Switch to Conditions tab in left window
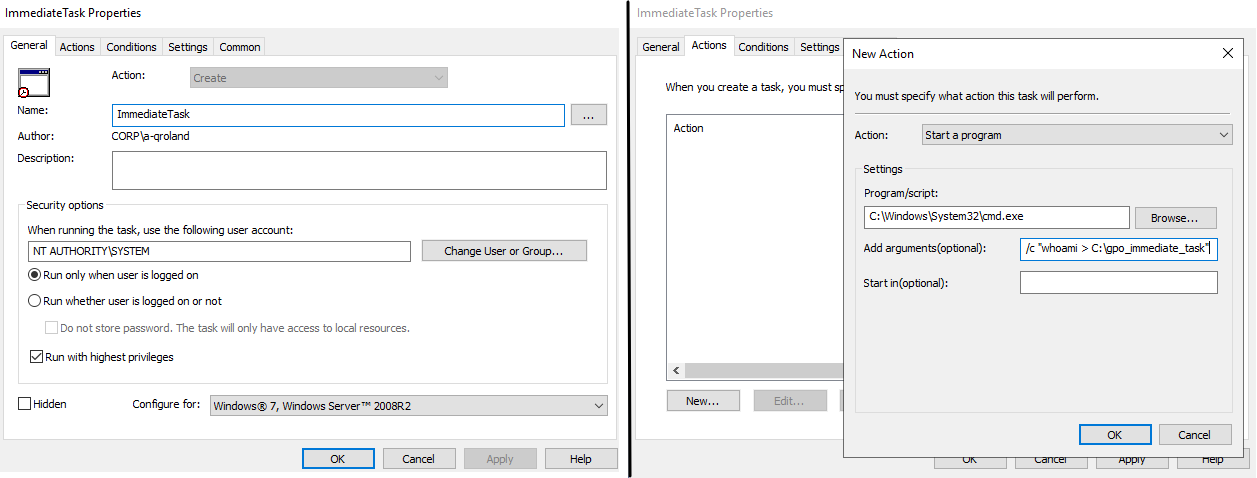Screen dimensions: 1257x478 click(131, 47)
